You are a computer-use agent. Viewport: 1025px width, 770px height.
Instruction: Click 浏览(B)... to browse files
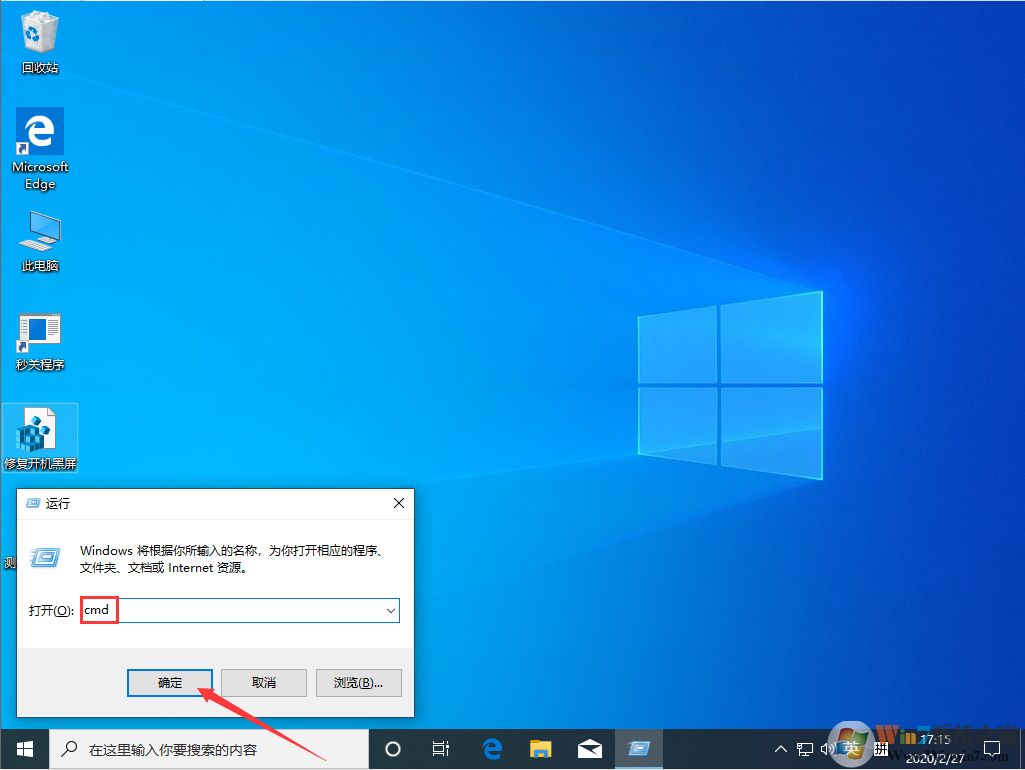358,682
